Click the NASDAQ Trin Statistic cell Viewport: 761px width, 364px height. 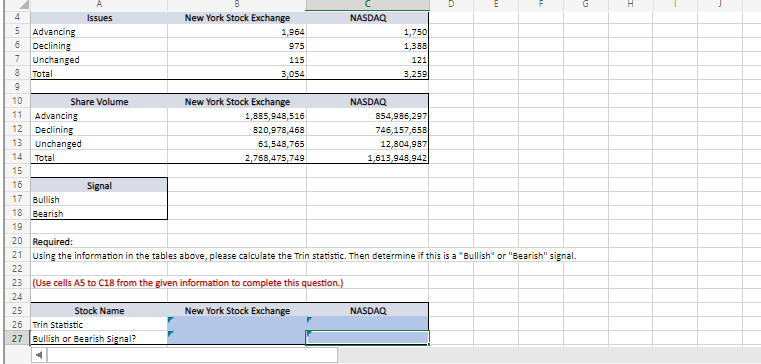(367, 324)
